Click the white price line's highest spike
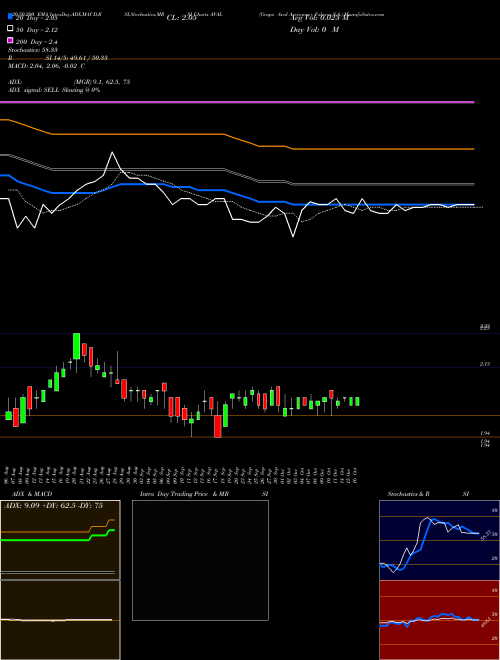500x660 pixels. [112, 152]
